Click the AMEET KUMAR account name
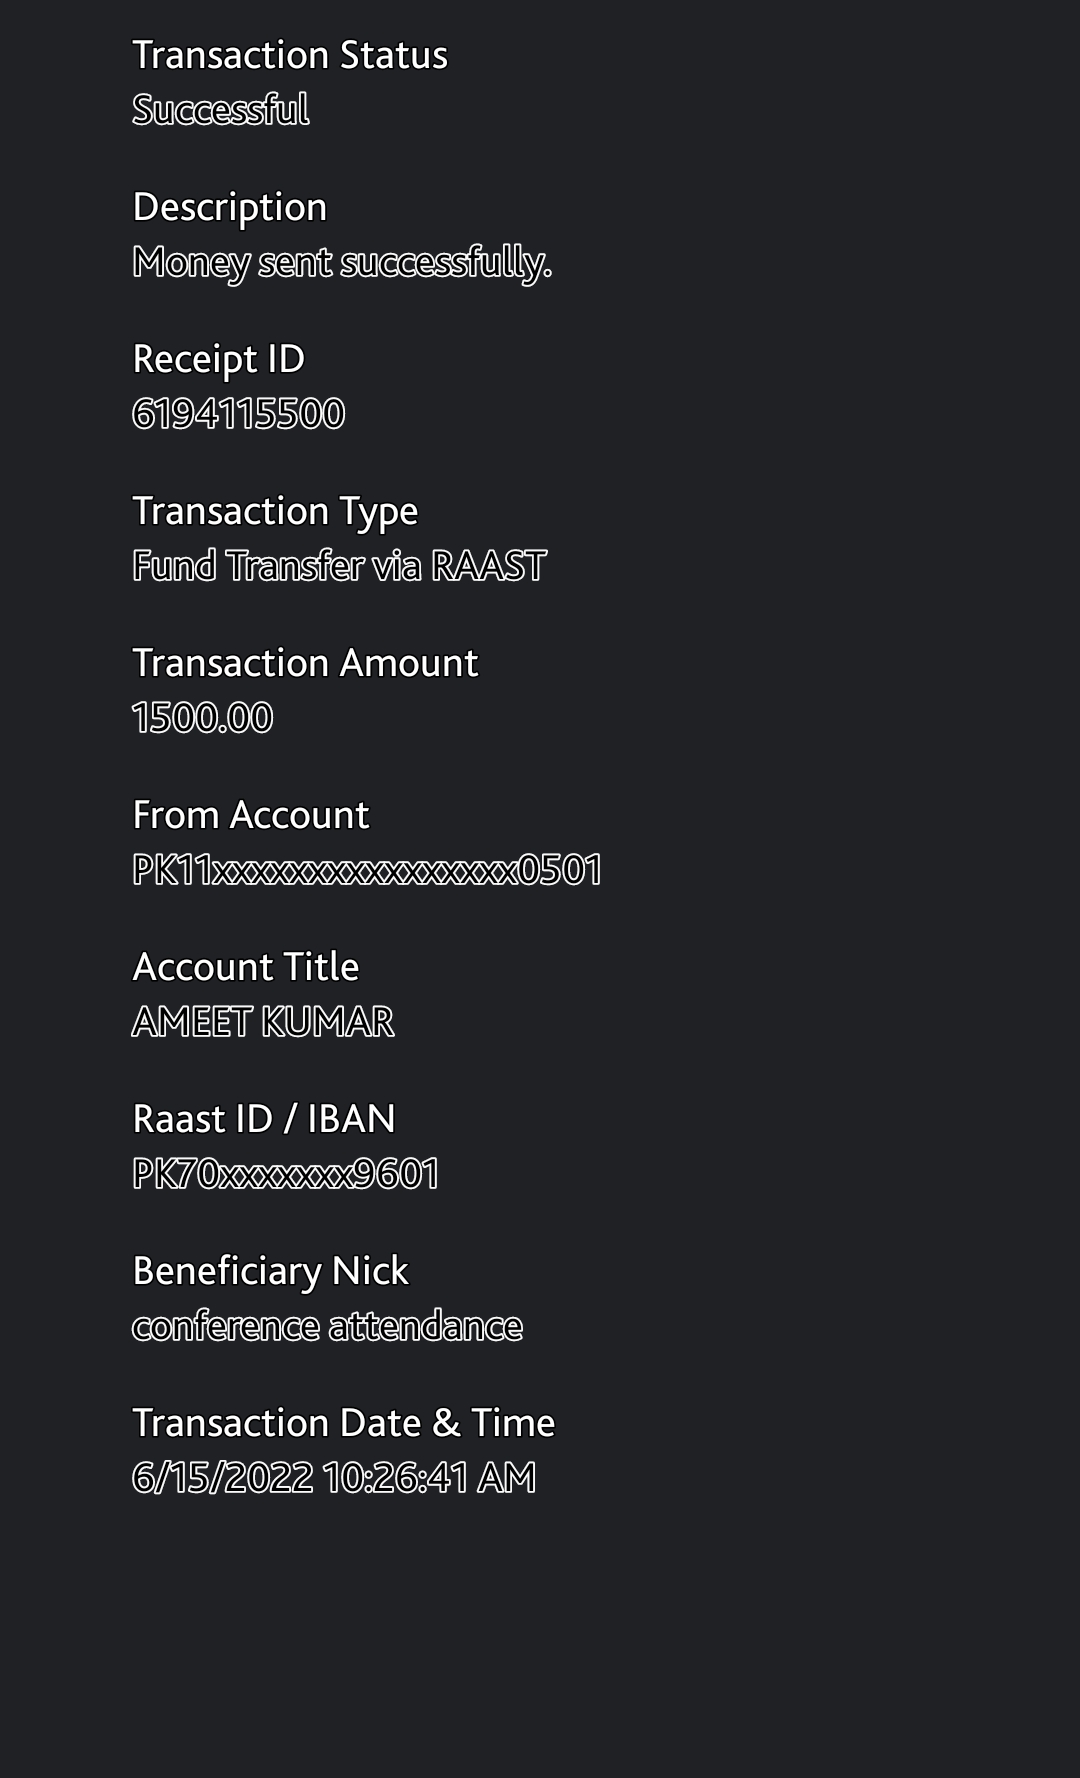Viewport: 1080px width, 1778px height. point(263,1022)
